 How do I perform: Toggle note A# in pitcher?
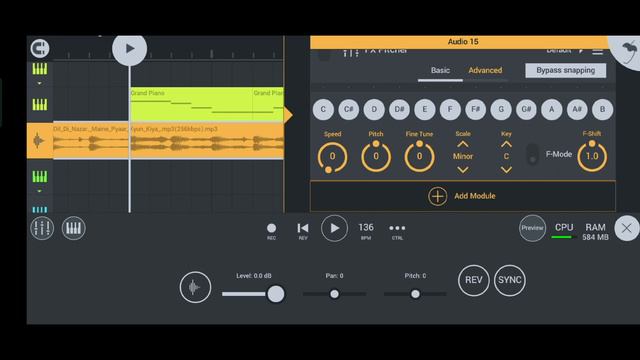[x=577, y=109]
